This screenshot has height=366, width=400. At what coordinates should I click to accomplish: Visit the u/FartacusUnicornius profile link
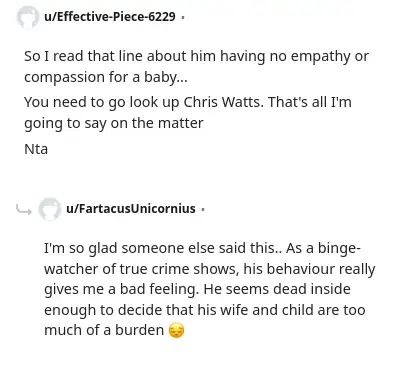[131, 209]
